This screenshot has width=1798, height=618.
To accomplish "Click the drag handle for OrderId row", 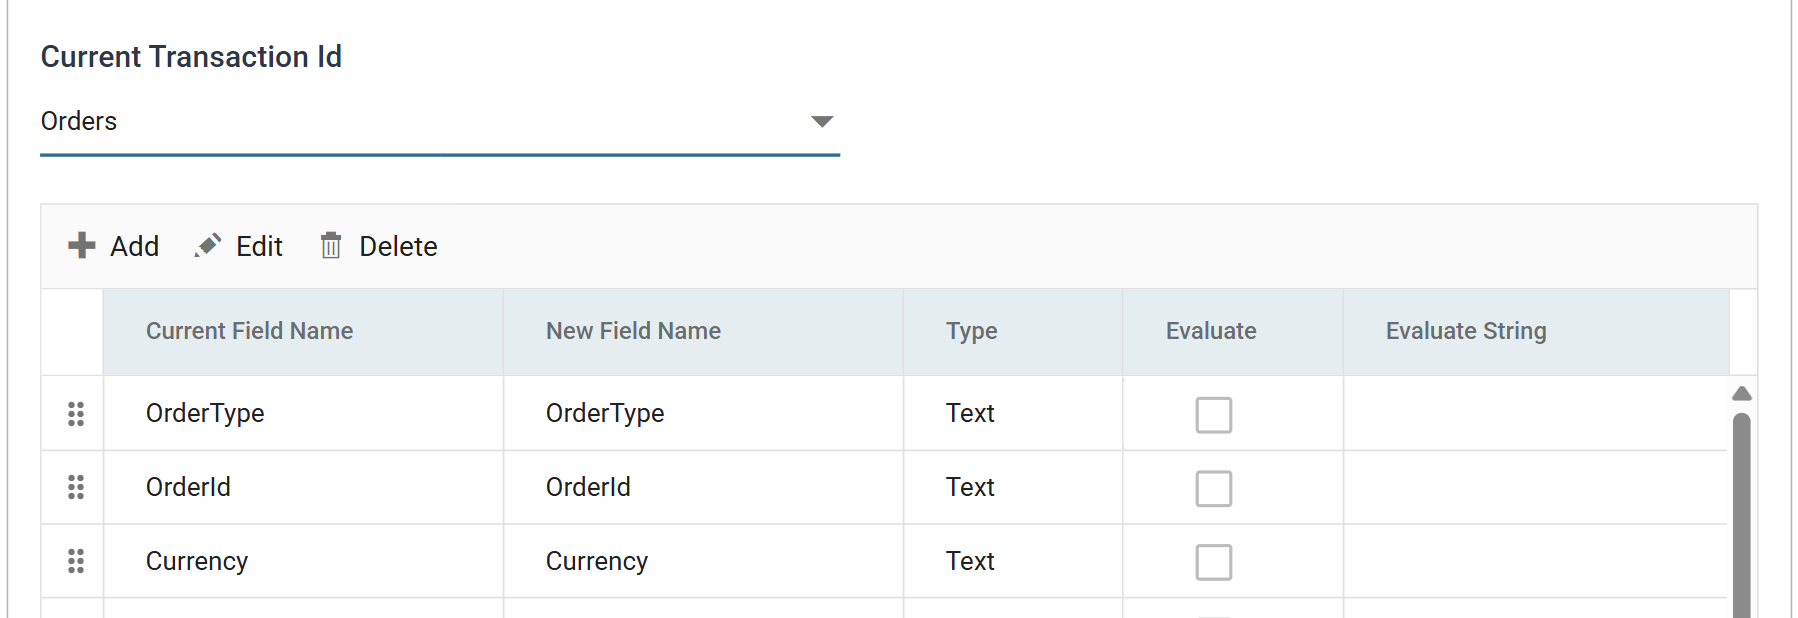I will point(76,487).
